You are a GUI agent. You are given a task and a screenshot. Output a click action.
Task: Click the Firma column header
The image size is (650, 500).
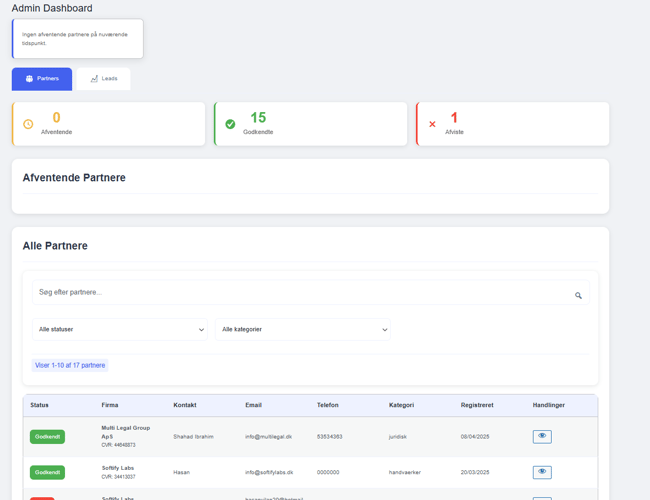(x=110, y=405)
